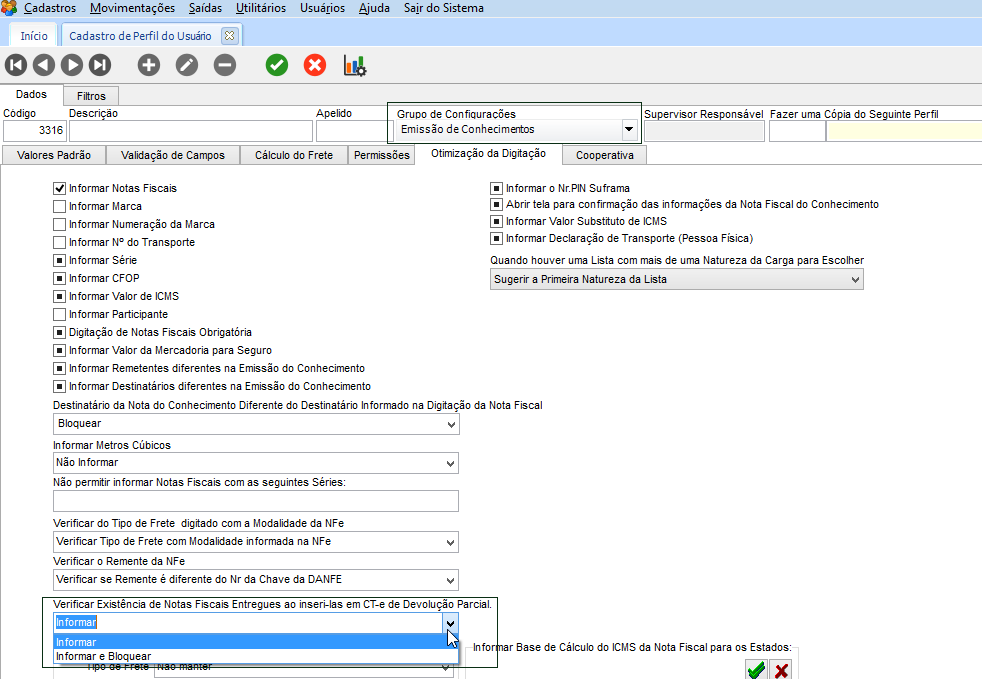
Task: Open Validação de Campos tab
Action: click(173, 155)
